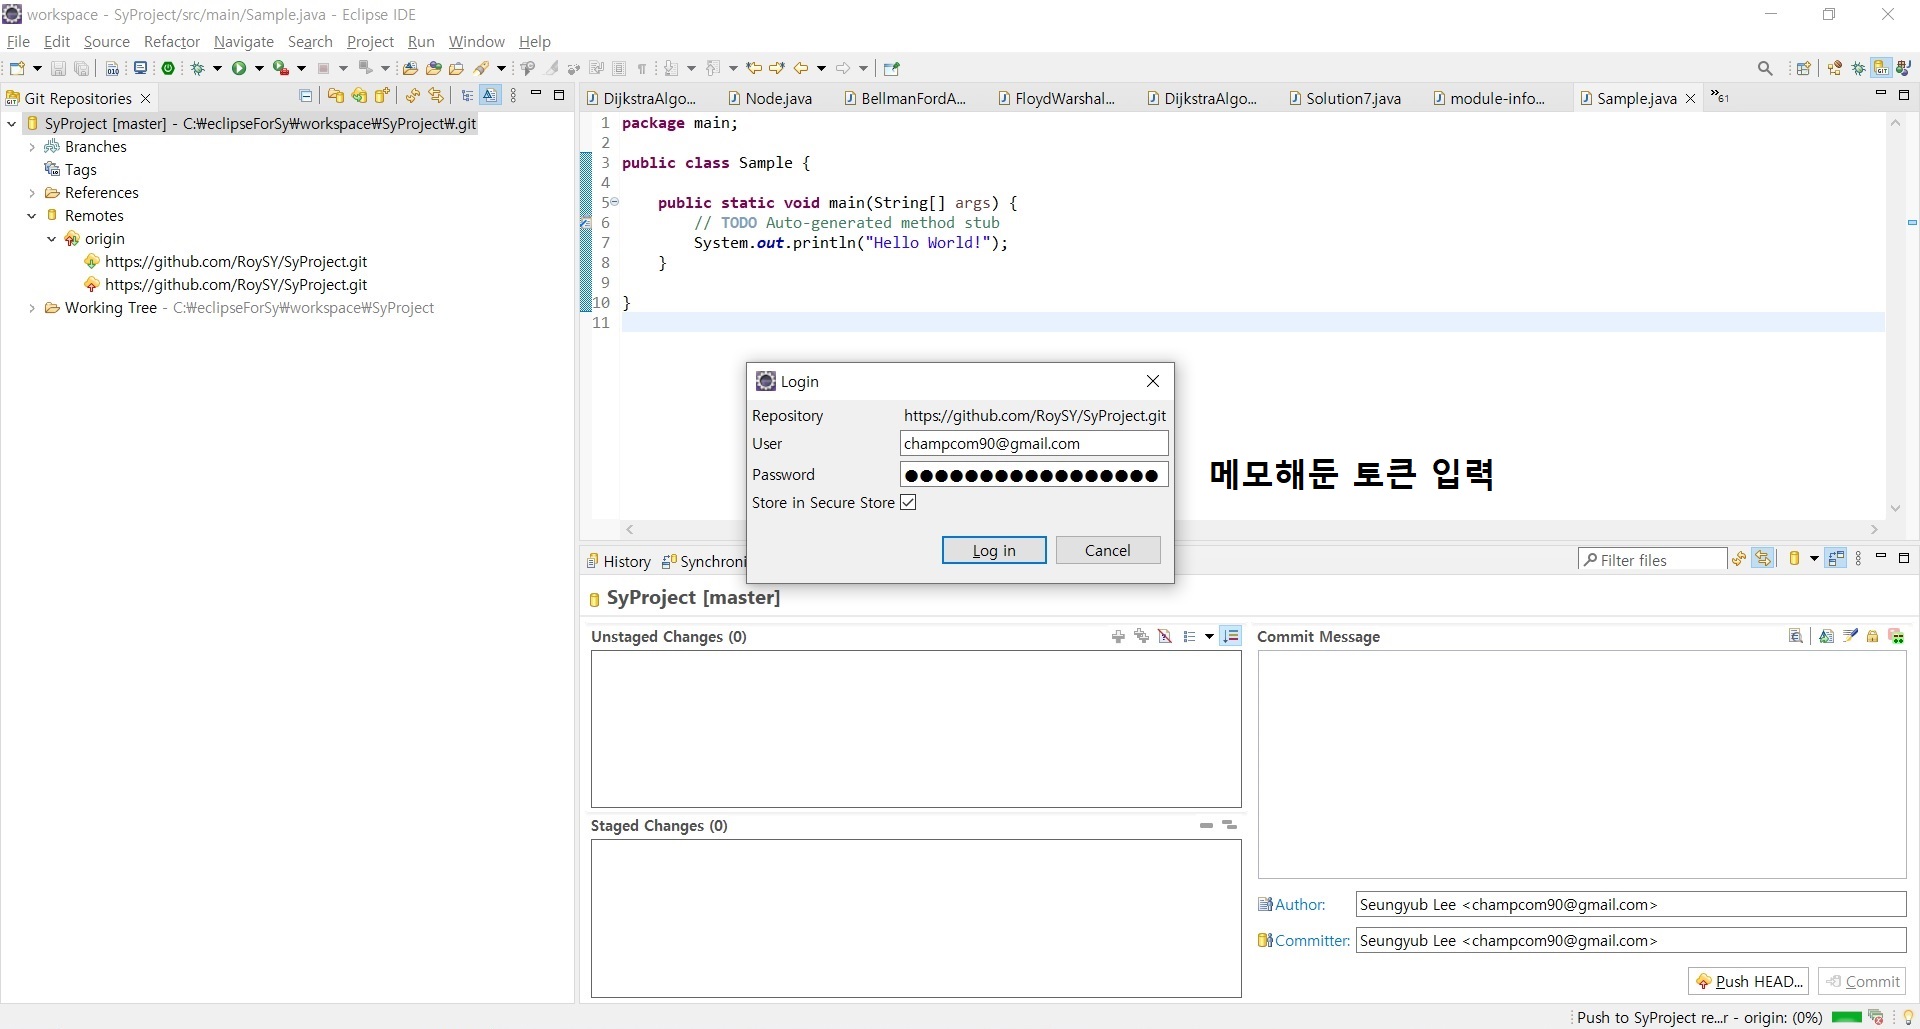Expand the References tree node
The image size is (1920, 1029).
[x=32, y=193]
